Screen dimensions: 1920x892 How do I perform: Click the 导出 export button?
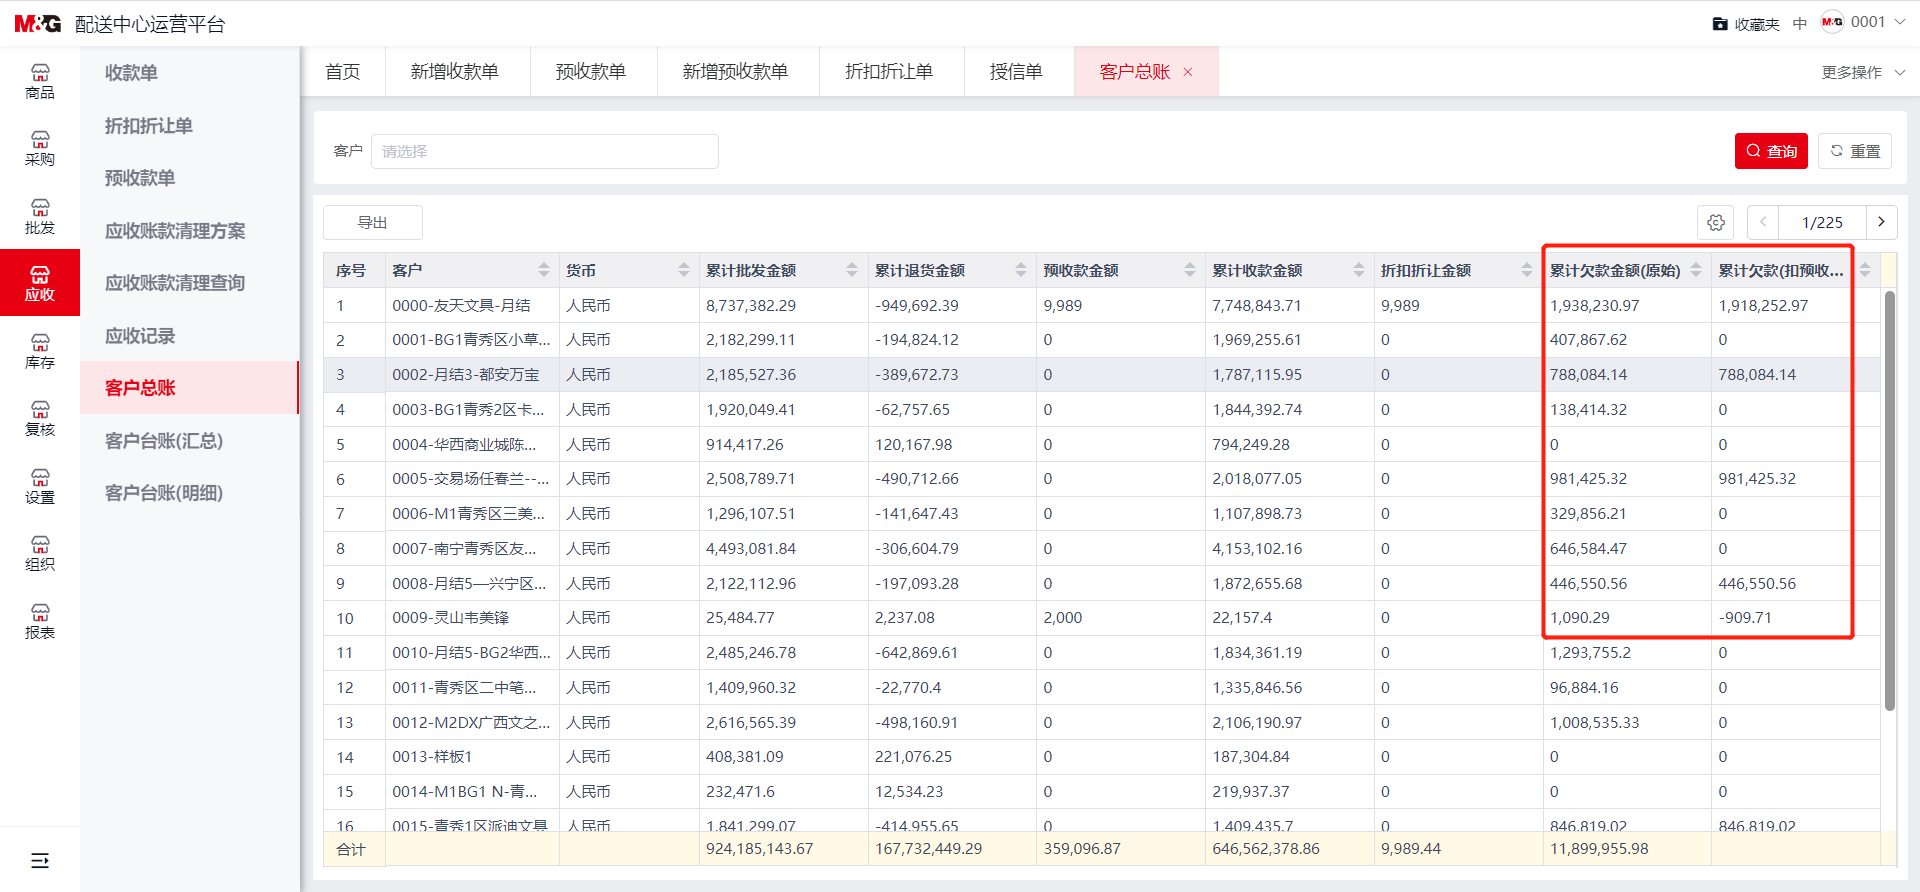[373, 222]
